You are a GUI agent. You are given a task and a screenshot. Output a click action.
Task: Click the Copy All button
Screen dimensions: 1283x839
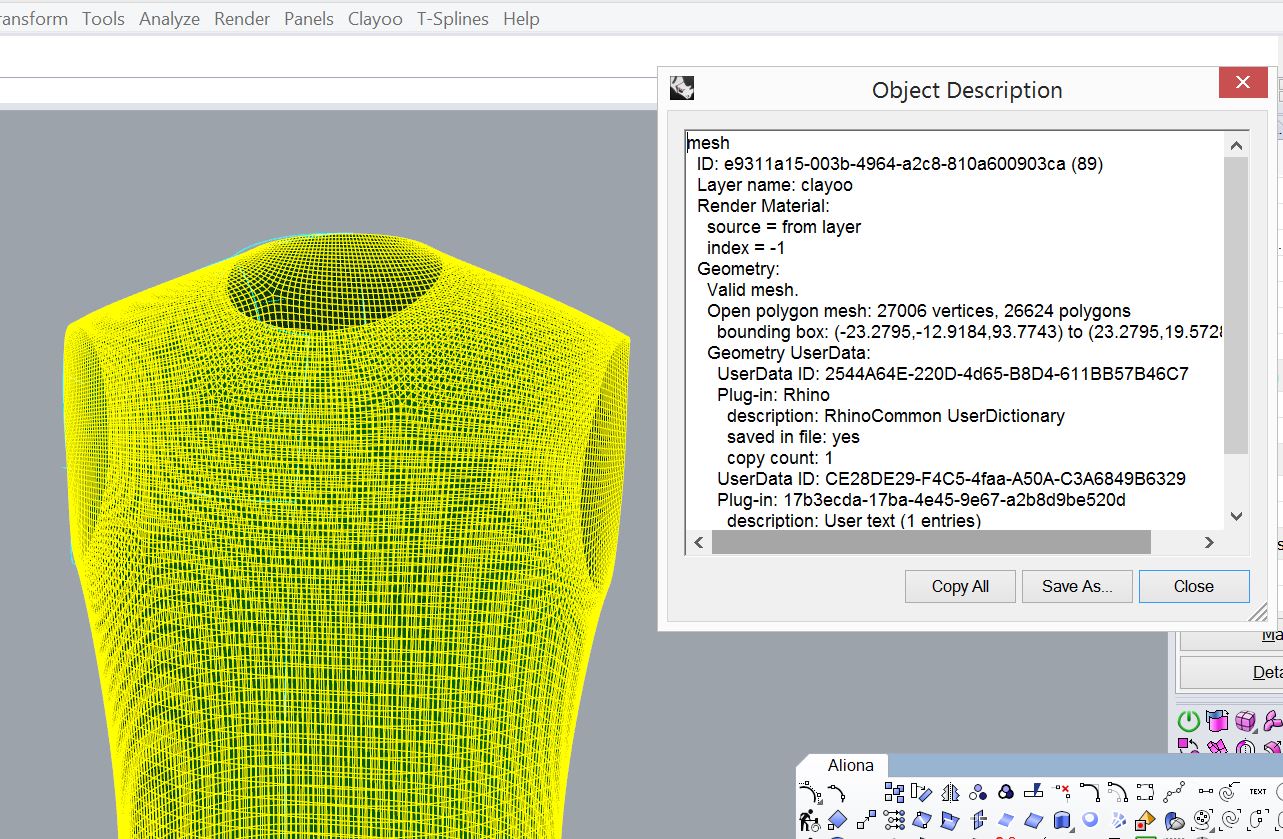point(960,587)
